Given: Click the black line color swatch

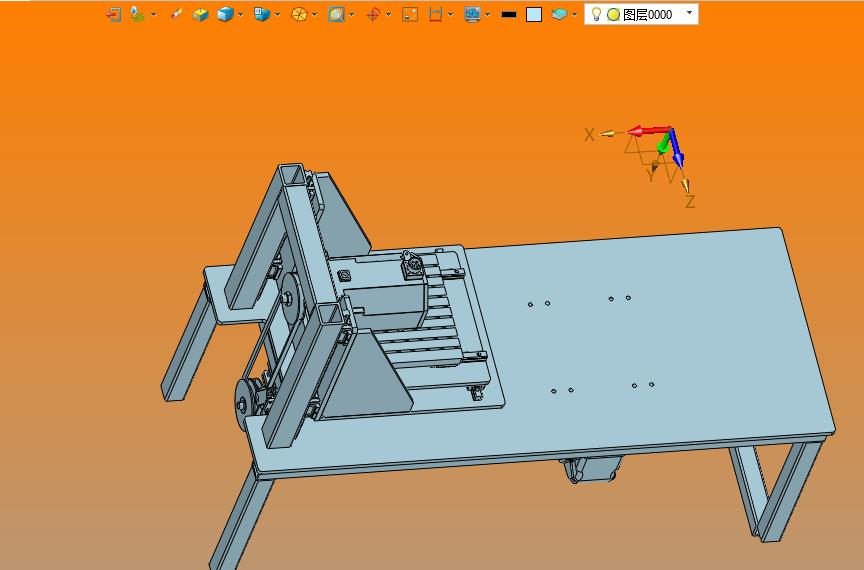Looking at the screenshot, I should (x=509, y=15).
